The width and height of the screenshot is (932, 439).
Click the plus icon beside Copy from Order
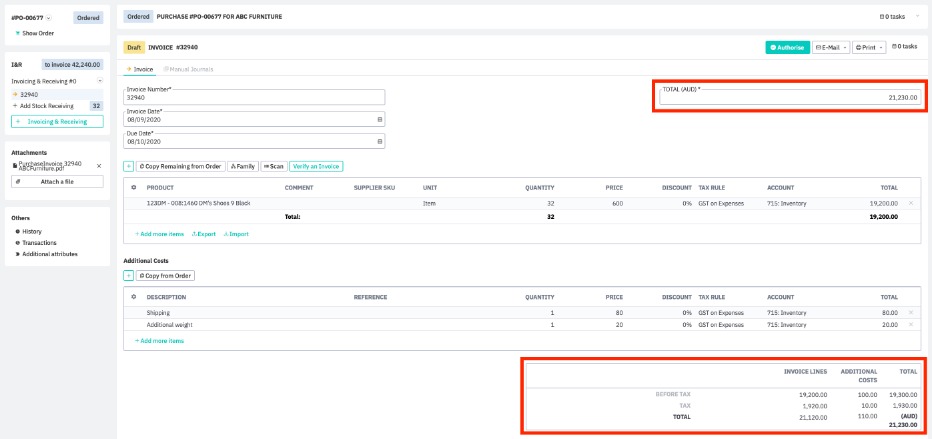pyautogui.click(x=128, y=275)
